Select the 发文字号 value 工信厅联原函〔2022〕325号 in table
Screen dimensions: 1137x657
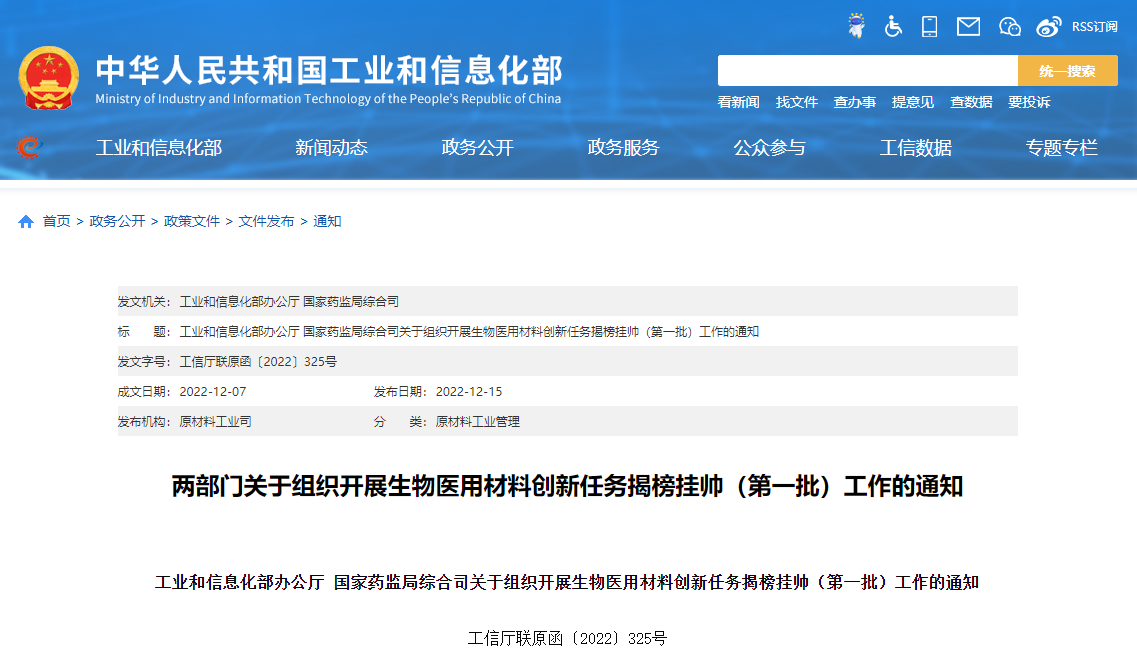click(258, 361)
